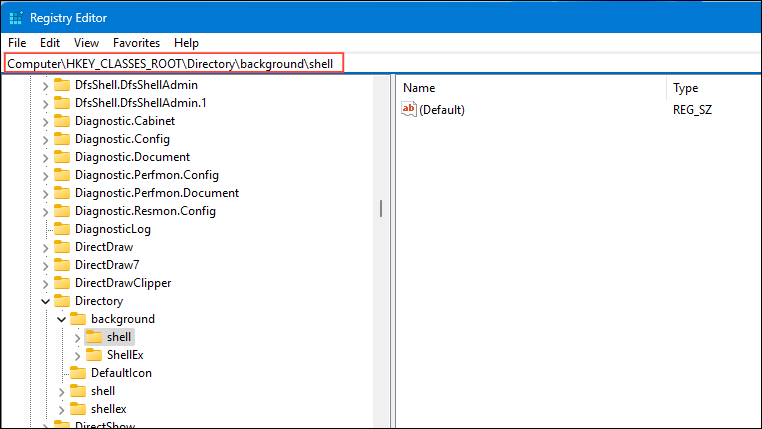The width and height of the screenshot is (762, 429).
Task: Open the File menu
Action: click(17, 43)
